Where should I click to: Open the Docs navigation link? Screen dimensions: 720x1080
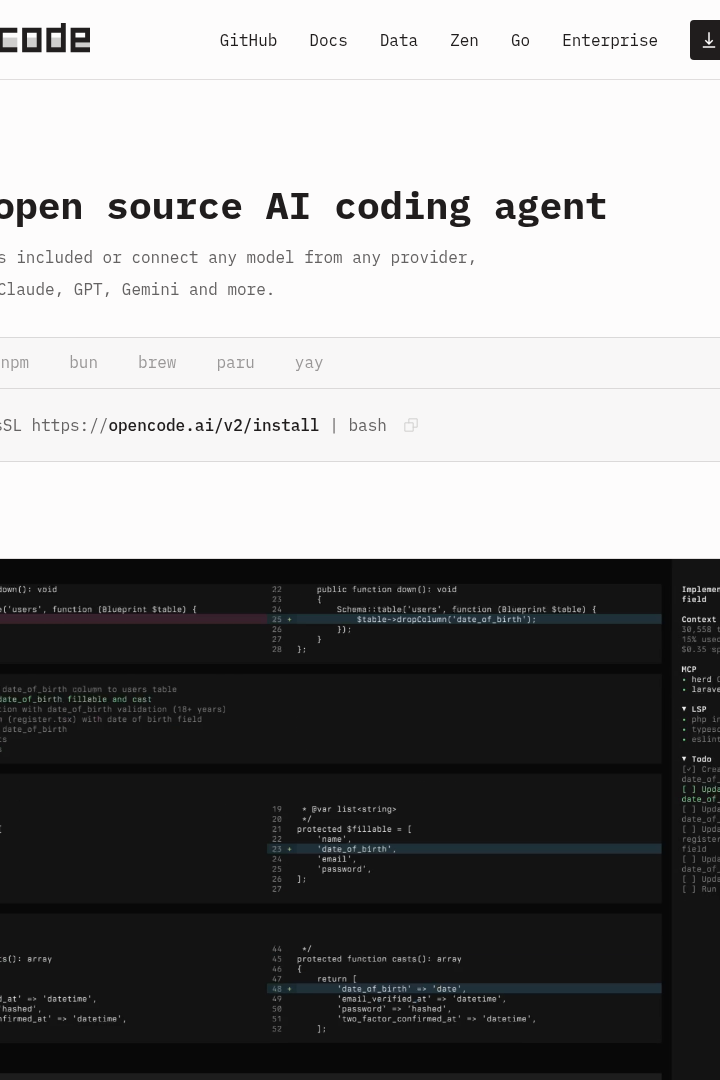(328, 41)
